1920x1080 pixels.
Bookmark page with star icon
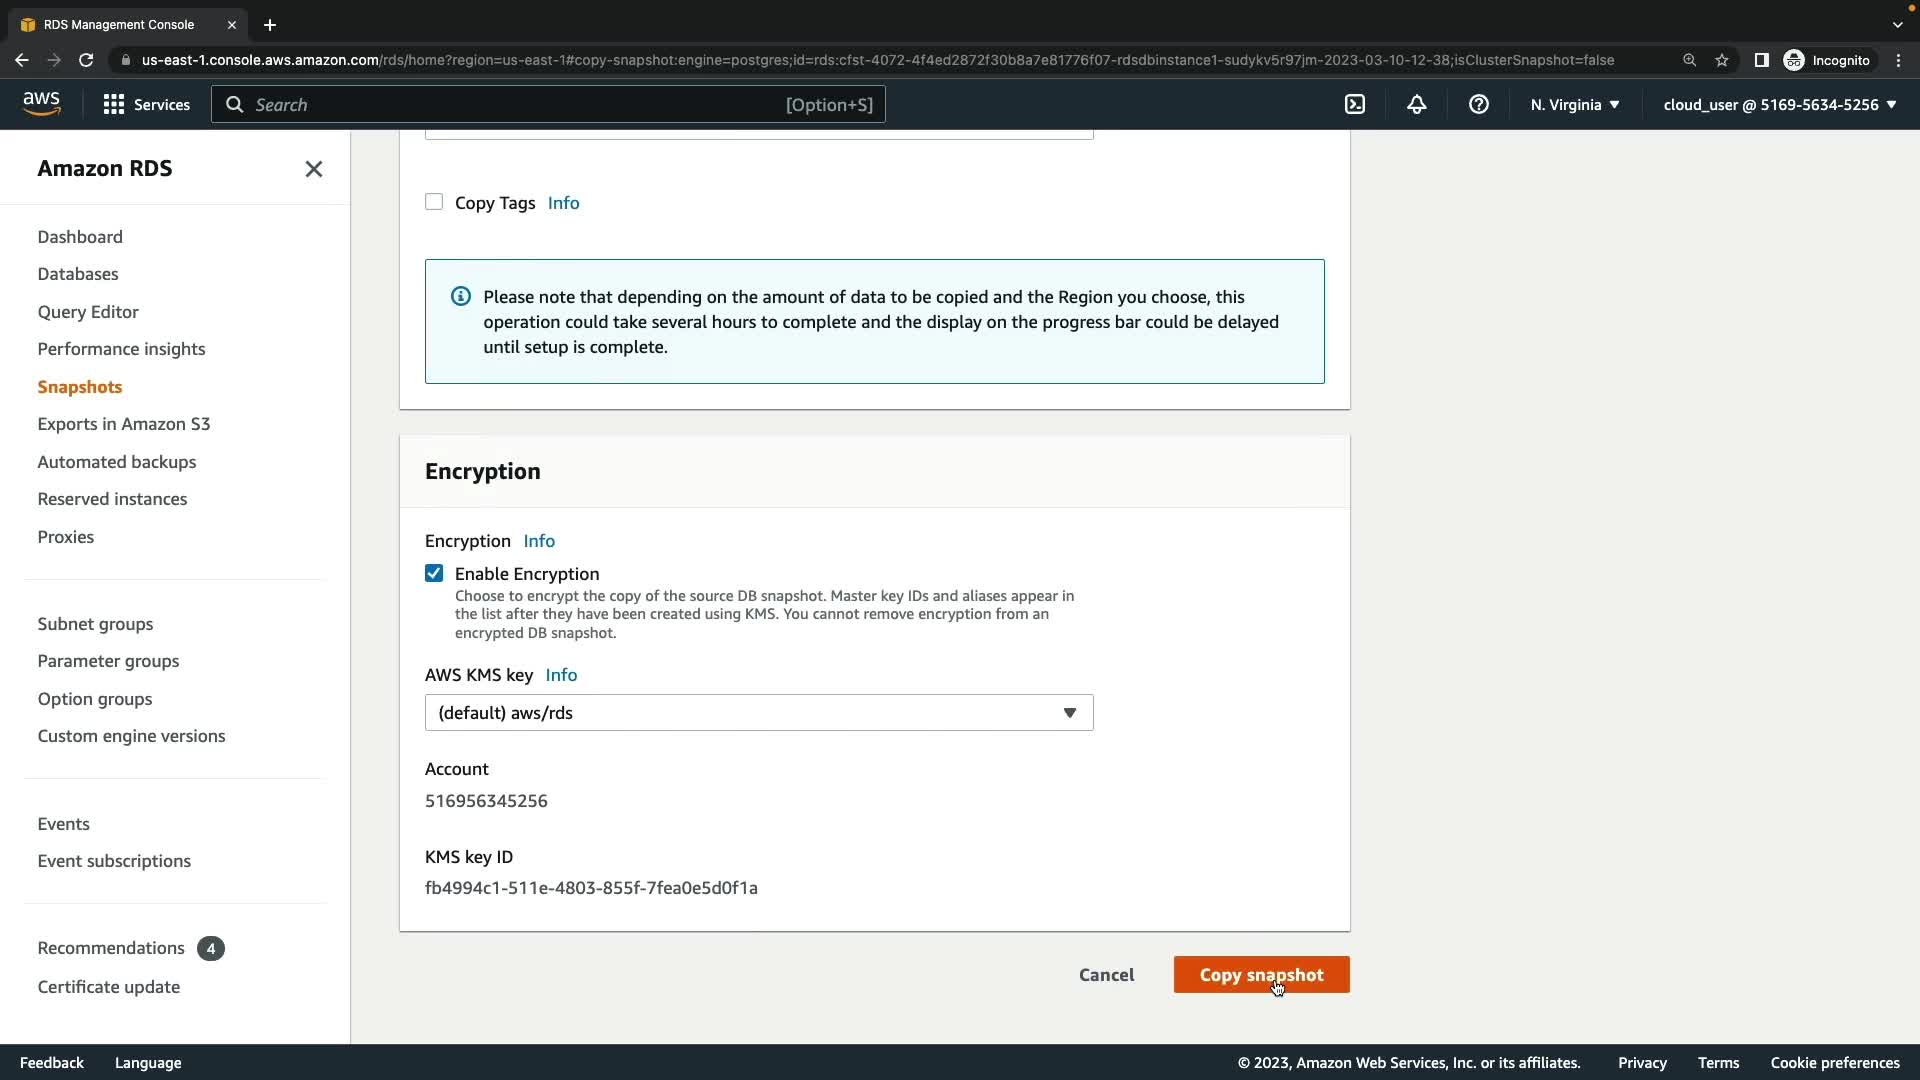pyautogui.click(x=1722, y=60)
